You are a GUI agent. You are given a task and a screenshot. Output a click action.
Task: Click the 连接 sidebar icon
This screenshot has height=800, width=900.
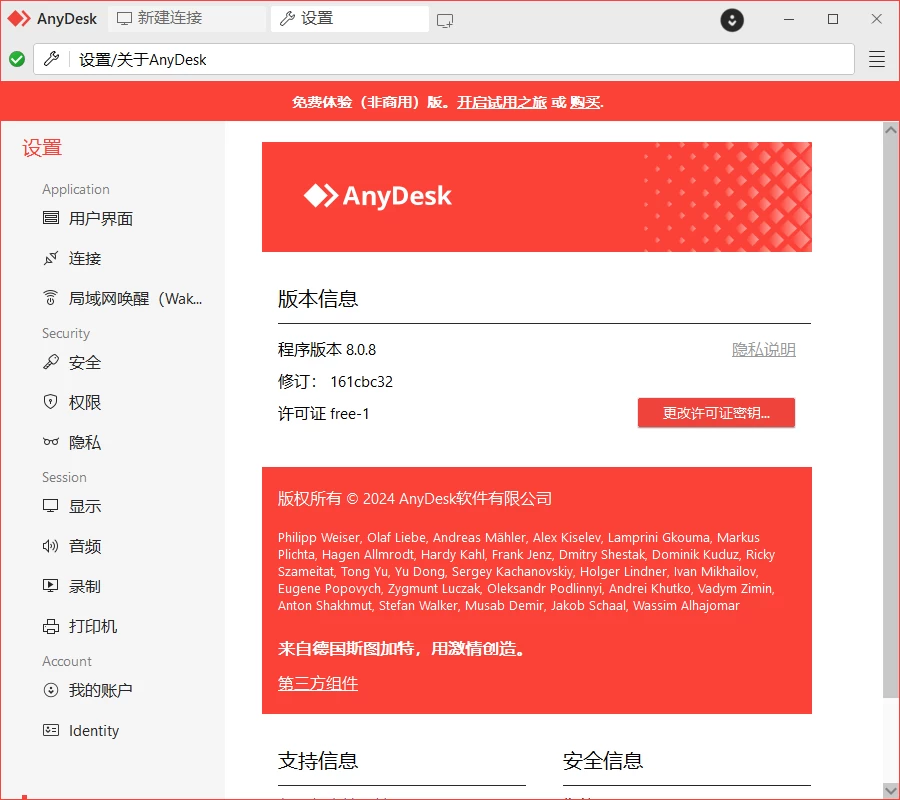(x=51, y=258)
